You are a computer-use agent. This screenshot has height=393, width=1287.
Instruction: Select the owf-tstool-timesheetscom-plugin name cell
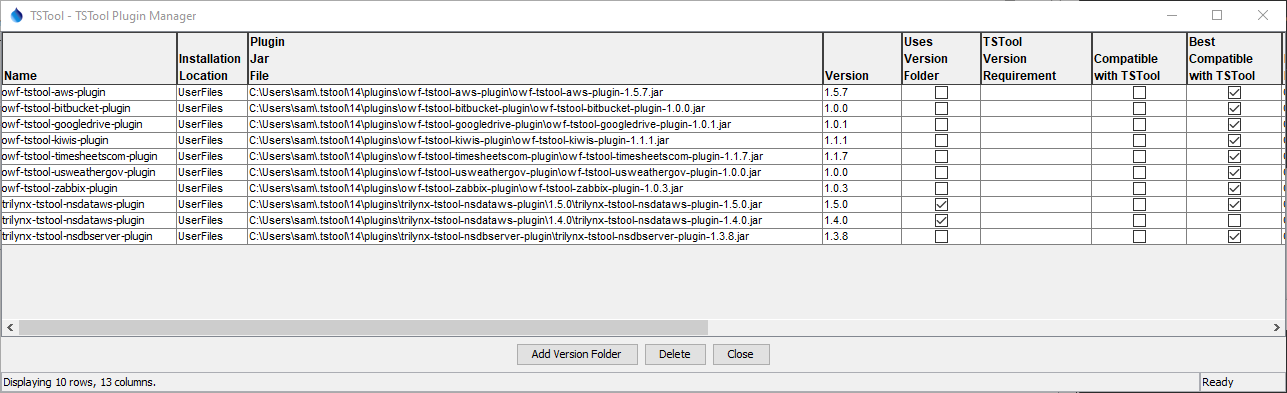point(89,156)
